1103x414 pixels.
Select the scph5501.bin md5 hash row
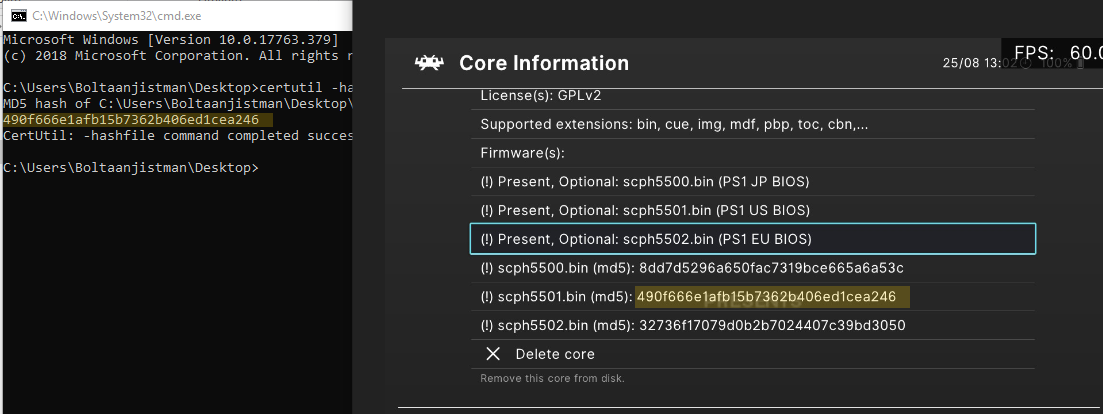point(753,297)
